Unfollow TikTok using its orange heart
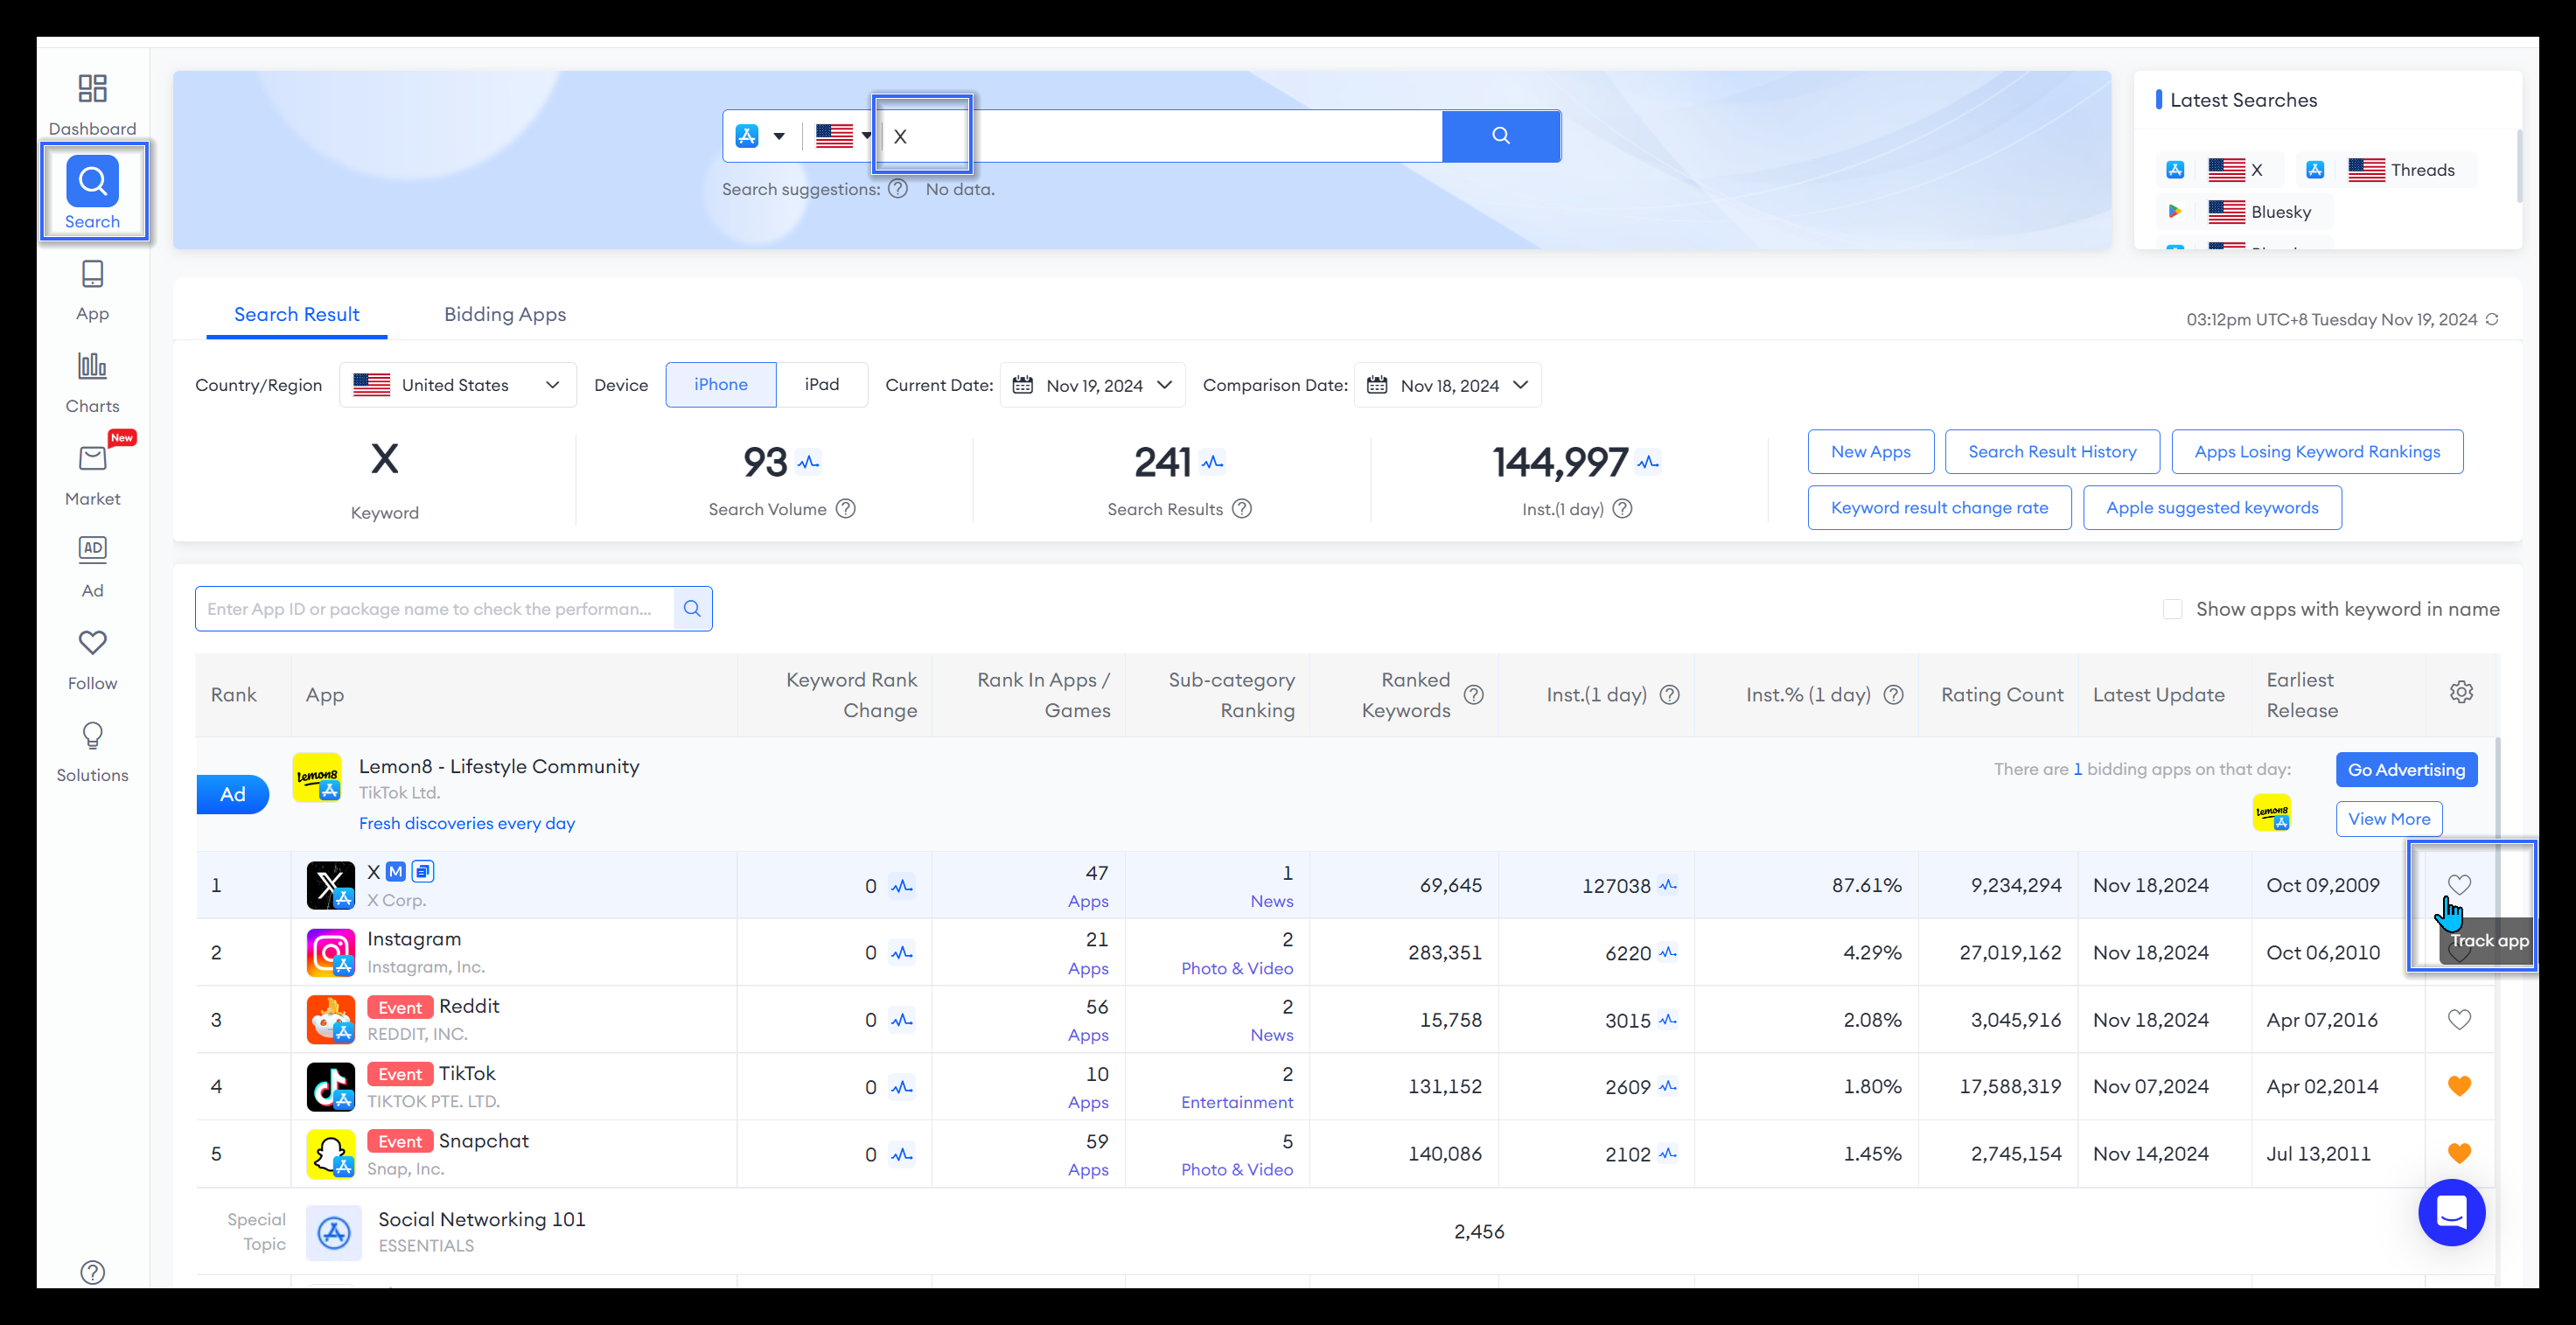This screenshot has height=1325, width=2576. point(2459,1086)
